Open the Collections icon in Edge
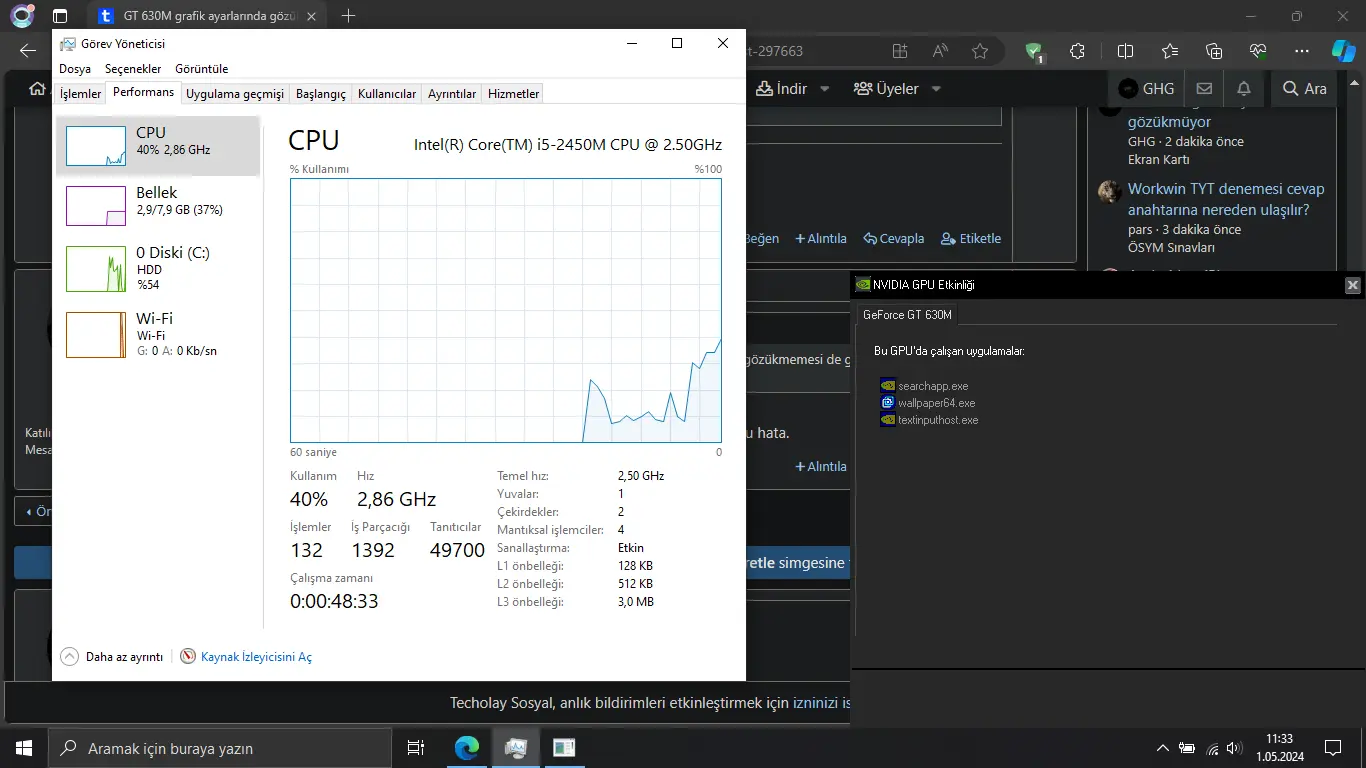 click(x=1214, y=51)
